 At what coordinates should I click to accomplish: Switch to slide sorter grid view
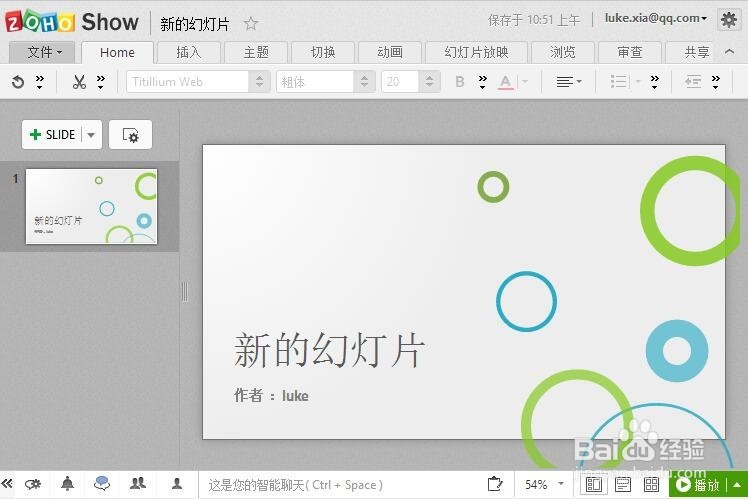(651, 485)
